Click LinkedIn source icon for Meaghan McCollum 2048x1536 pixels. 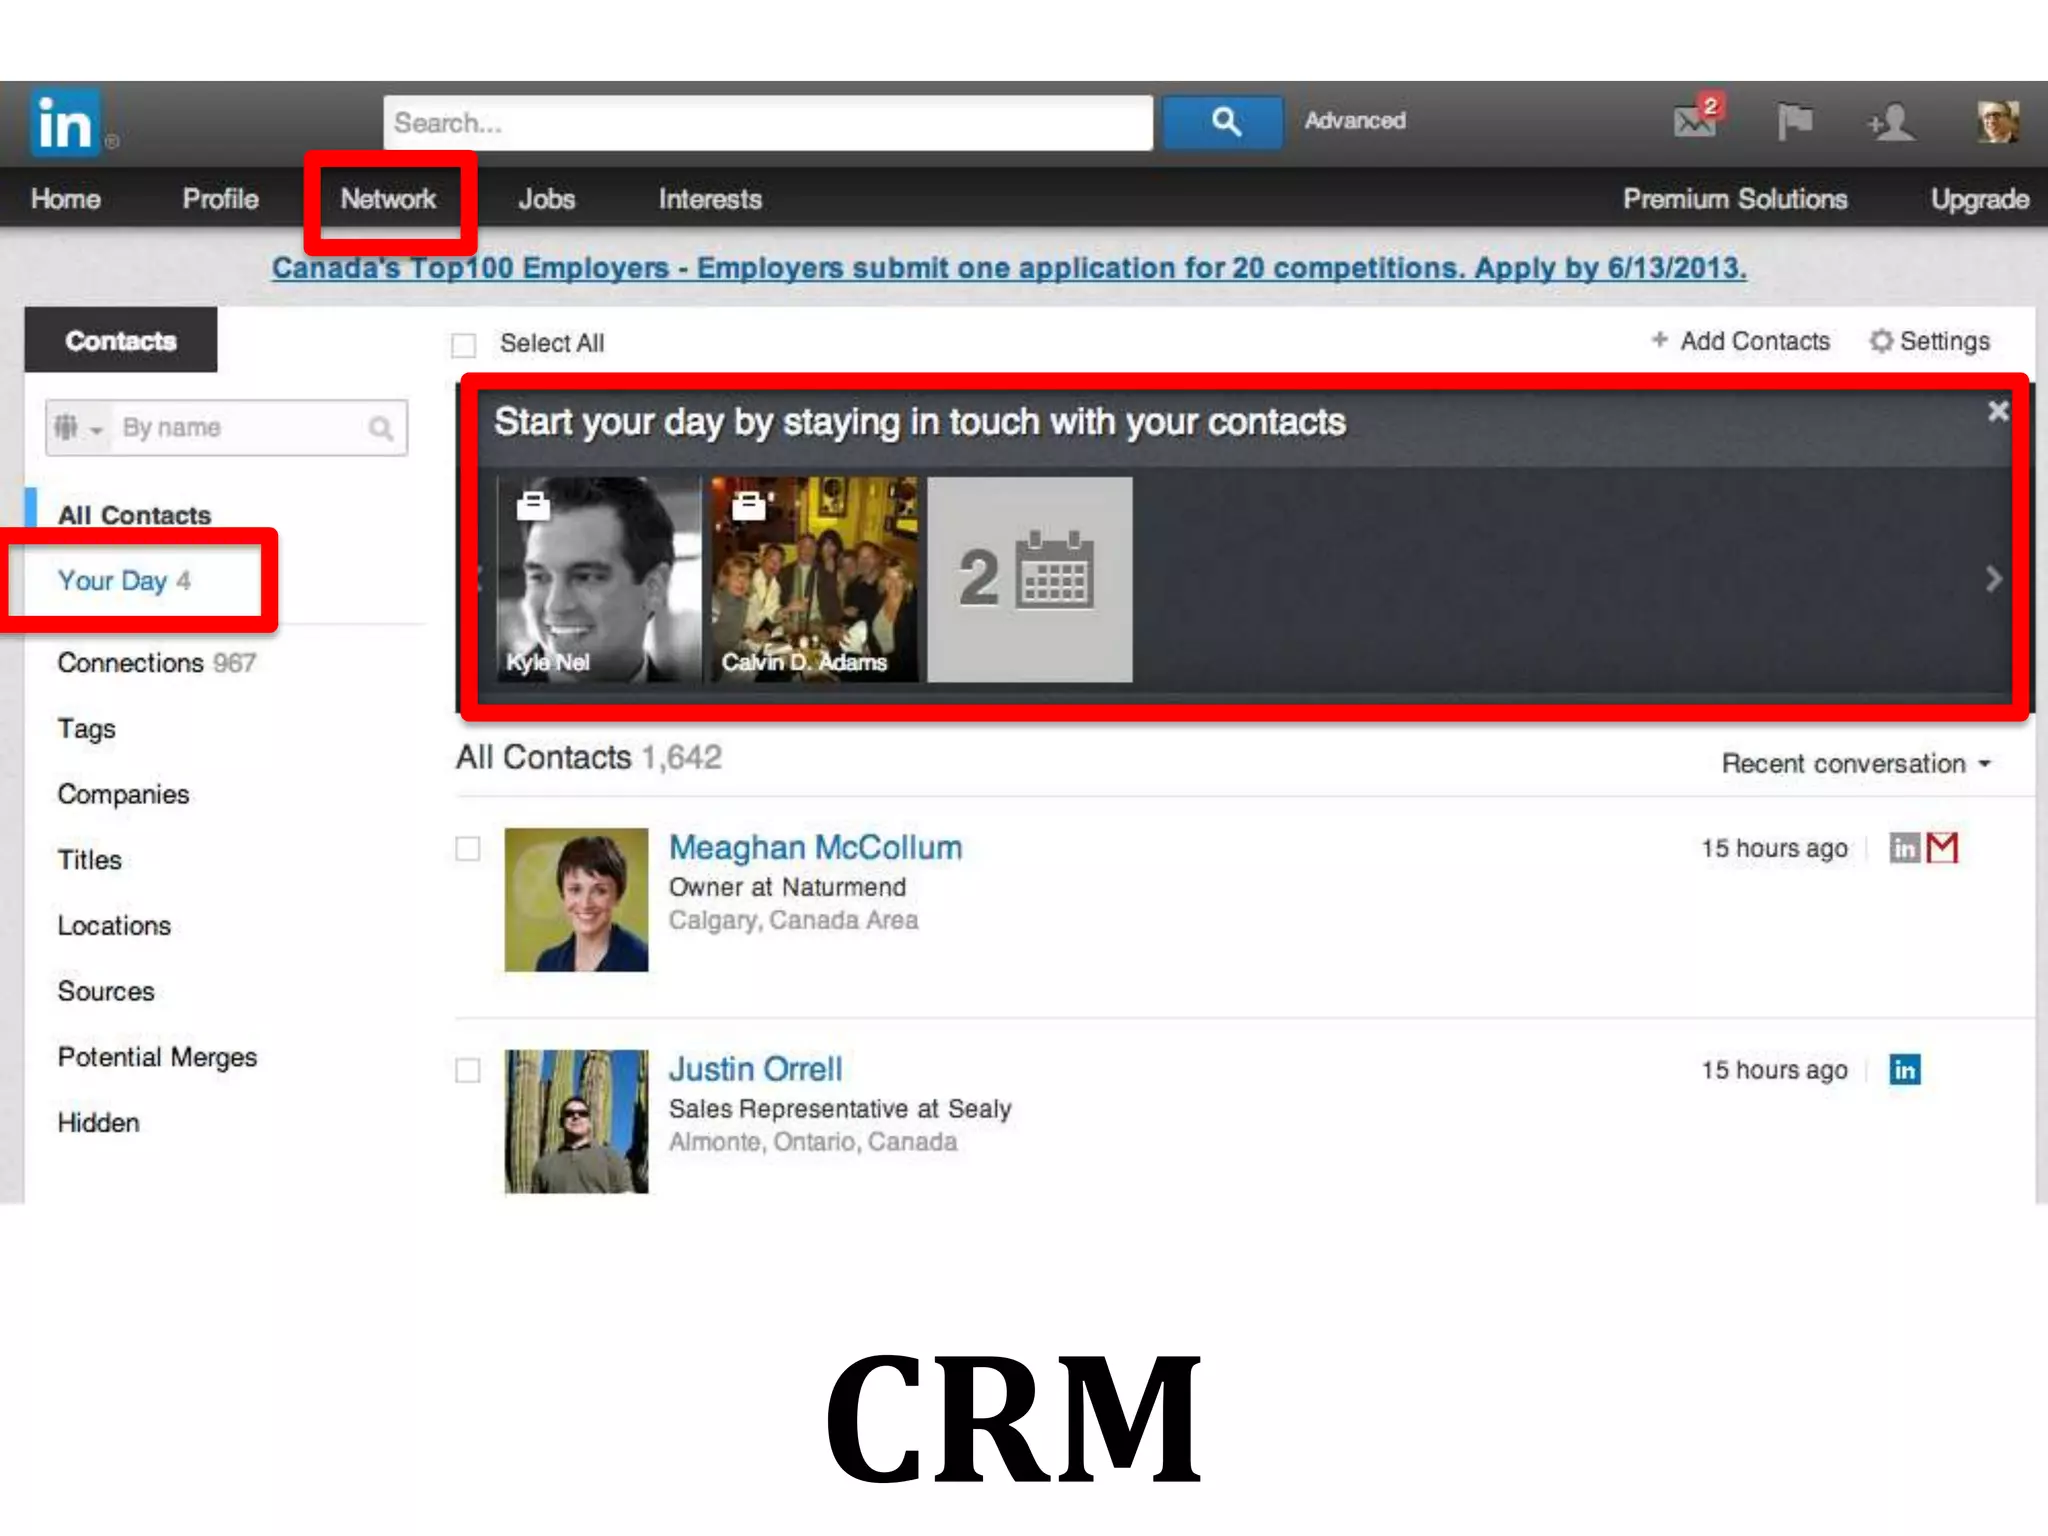click(x=1904, y=848)
